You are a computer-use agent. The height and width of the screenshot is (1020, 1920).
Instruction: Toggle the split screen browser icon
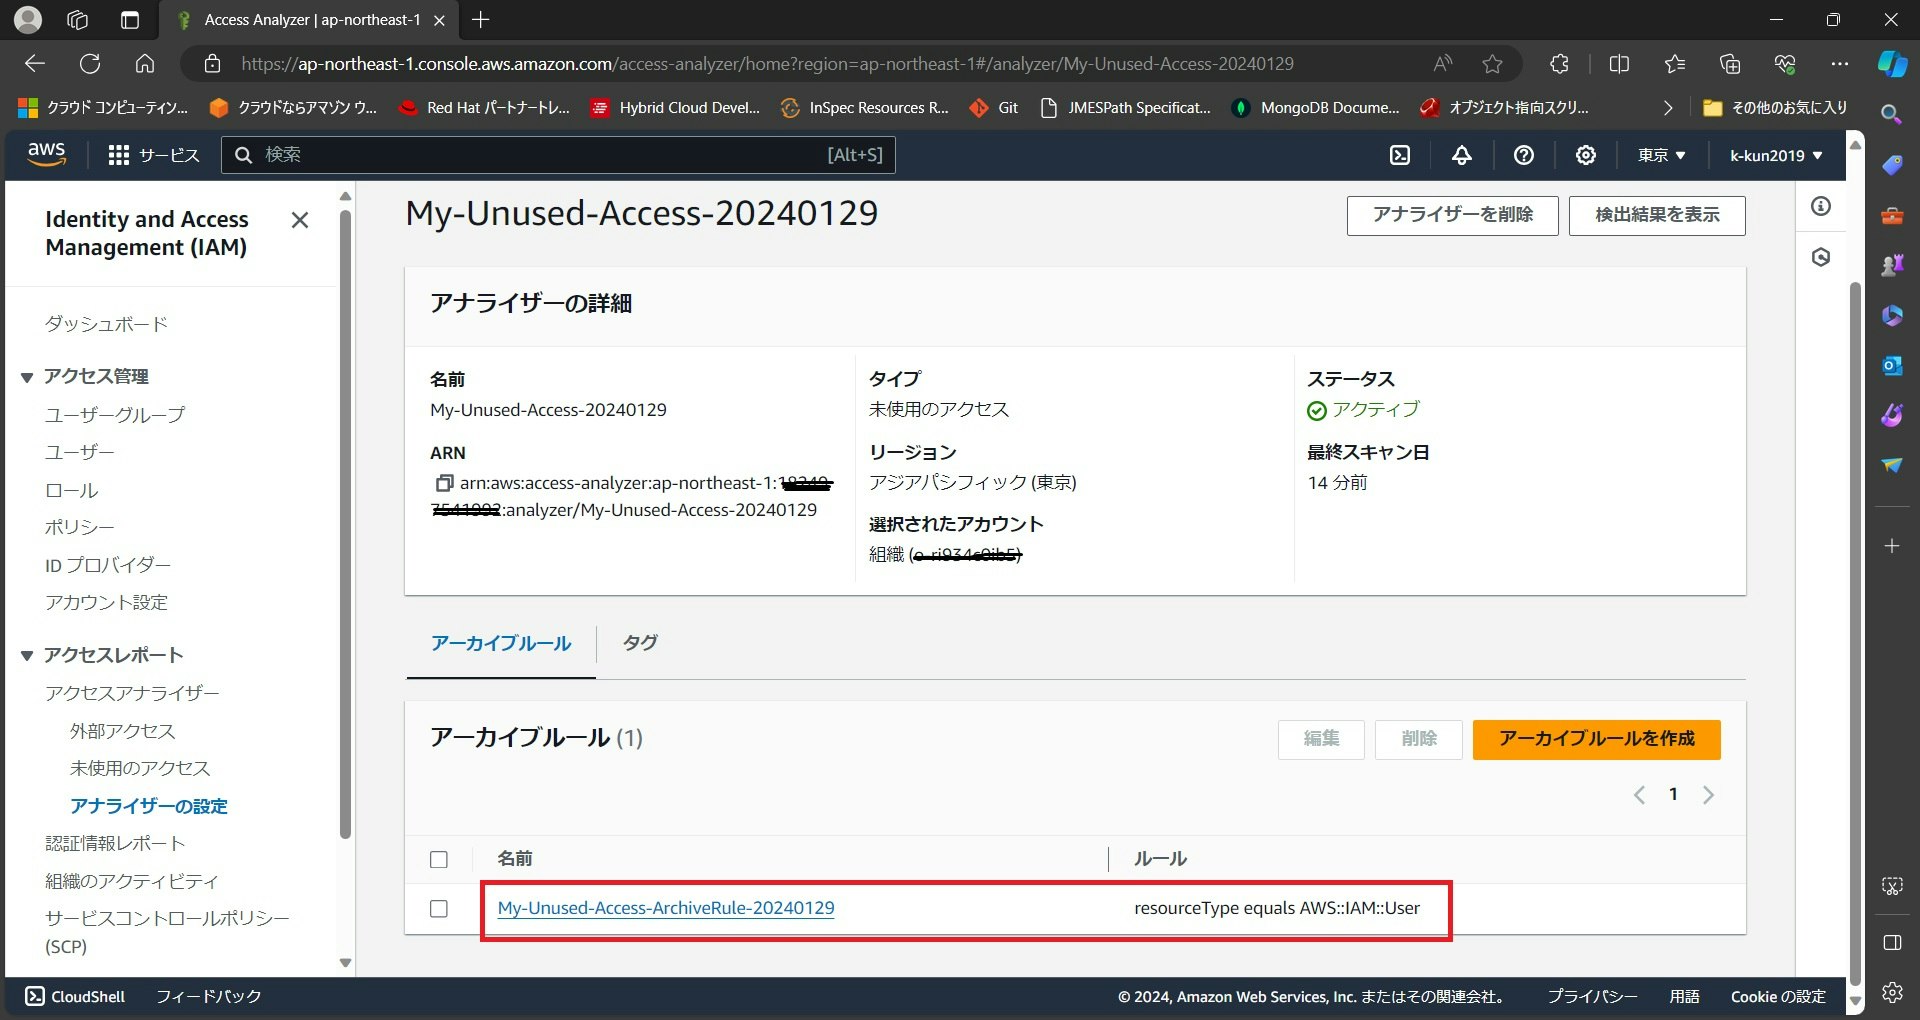pos(1619,64)
